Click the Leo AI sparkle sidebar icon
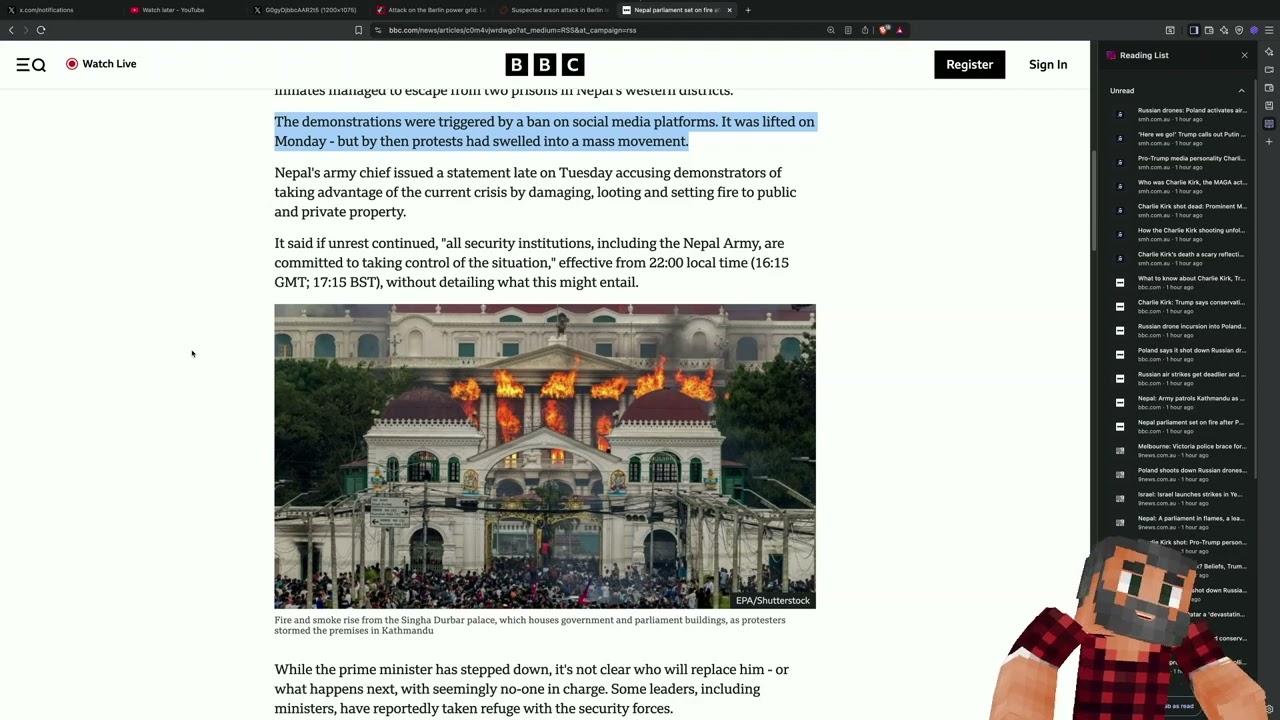 (1269, 52)
